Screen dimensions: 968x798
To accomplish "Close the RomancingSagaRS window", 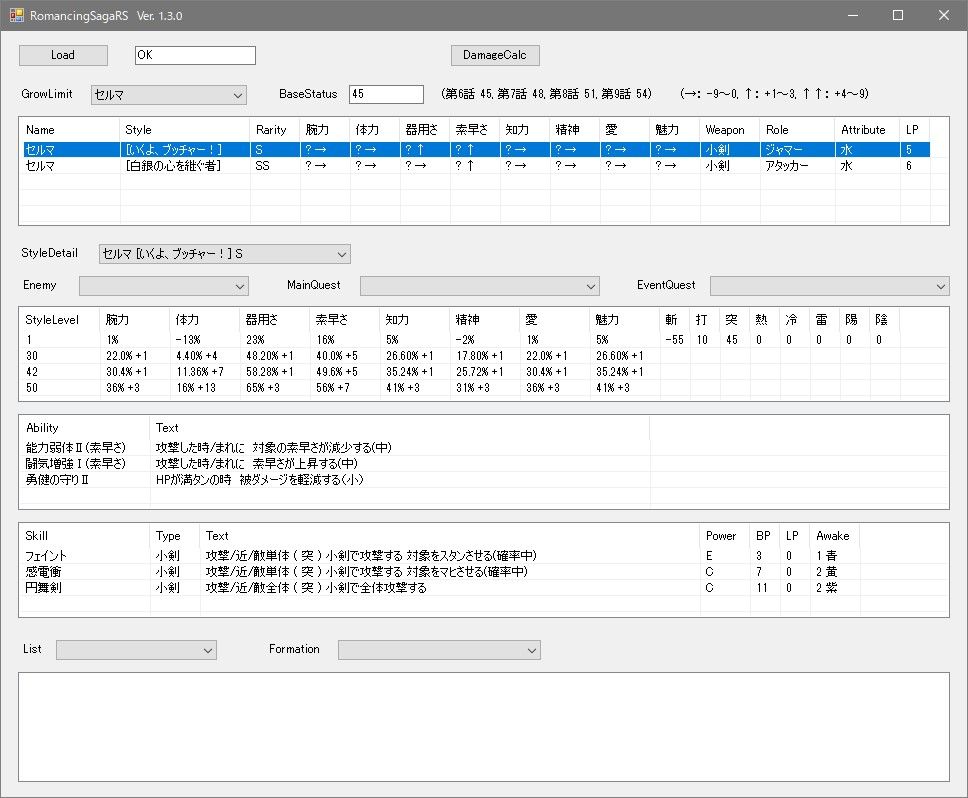I will [944, 15].
